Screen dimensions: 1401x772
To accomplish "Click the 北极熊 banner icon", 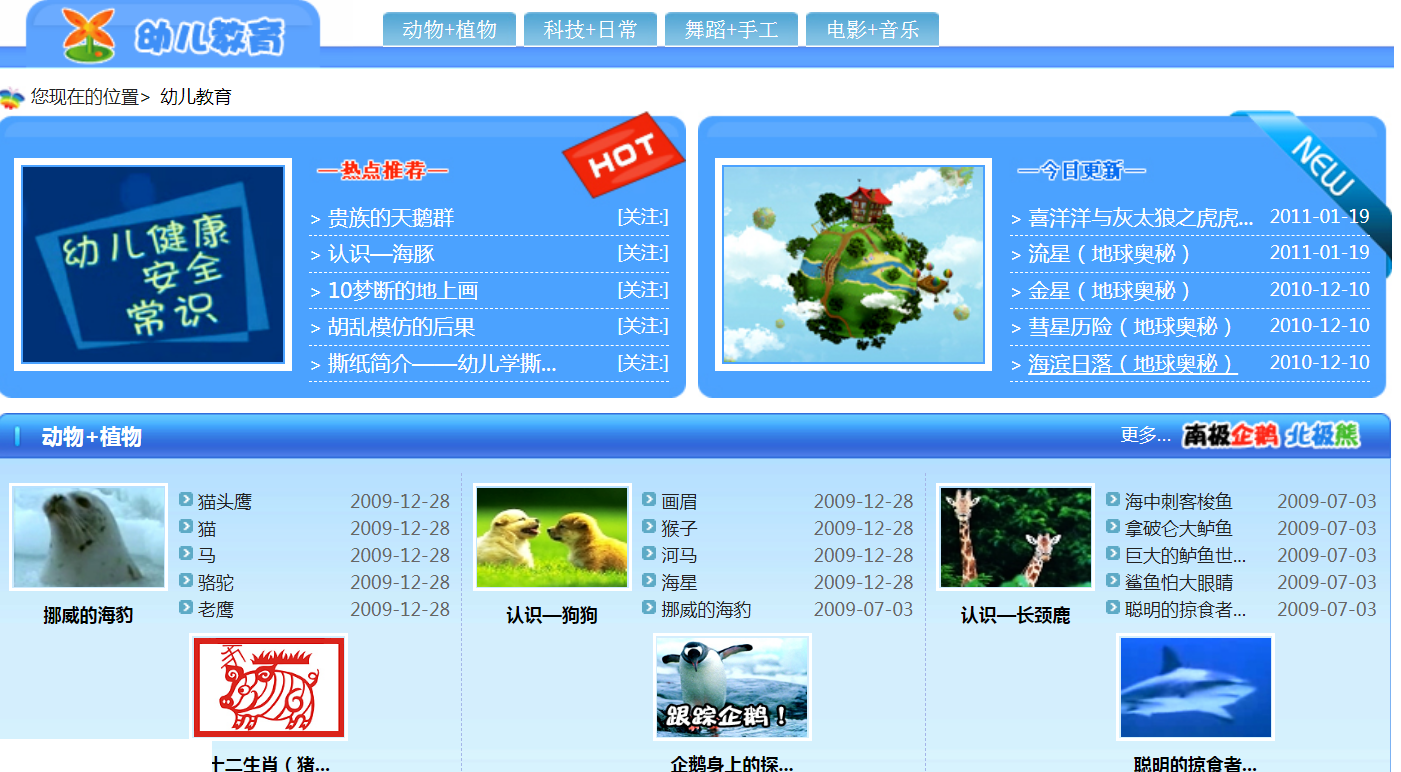I will coord(1322,436).
